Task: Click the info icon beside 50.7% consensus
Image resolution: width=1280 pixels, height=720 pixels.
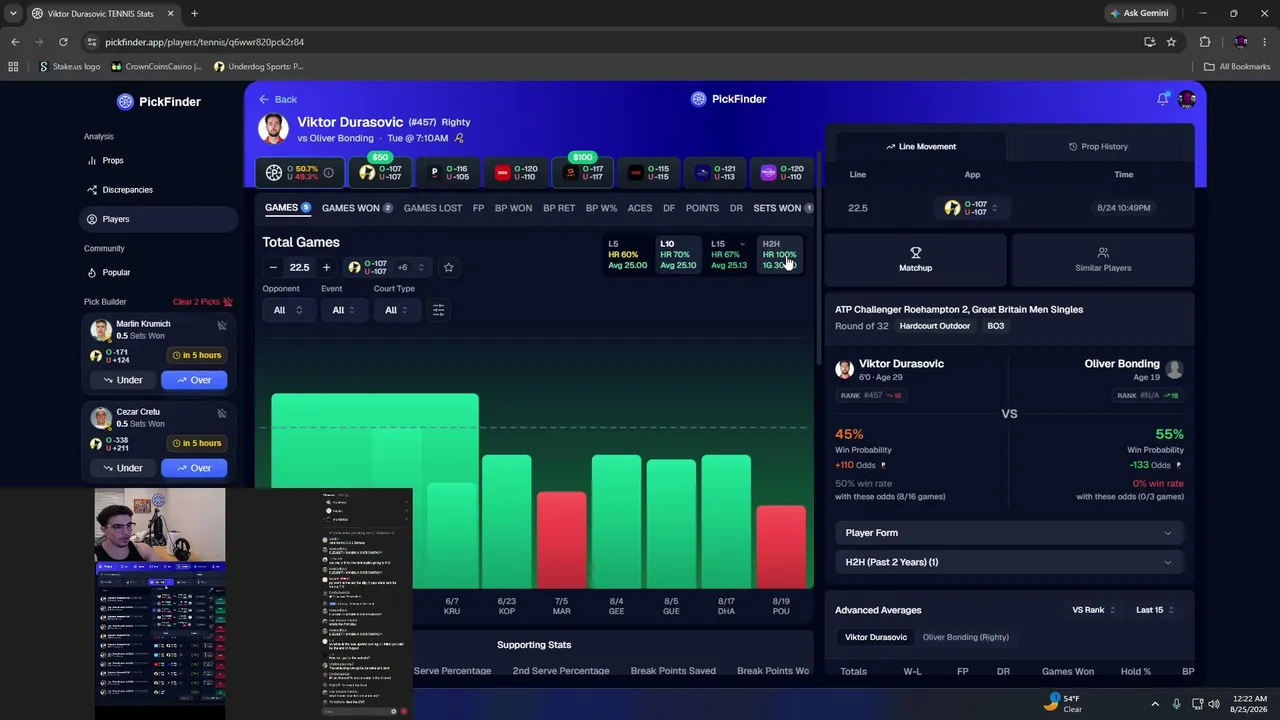Action: click(x=328, y=173)
